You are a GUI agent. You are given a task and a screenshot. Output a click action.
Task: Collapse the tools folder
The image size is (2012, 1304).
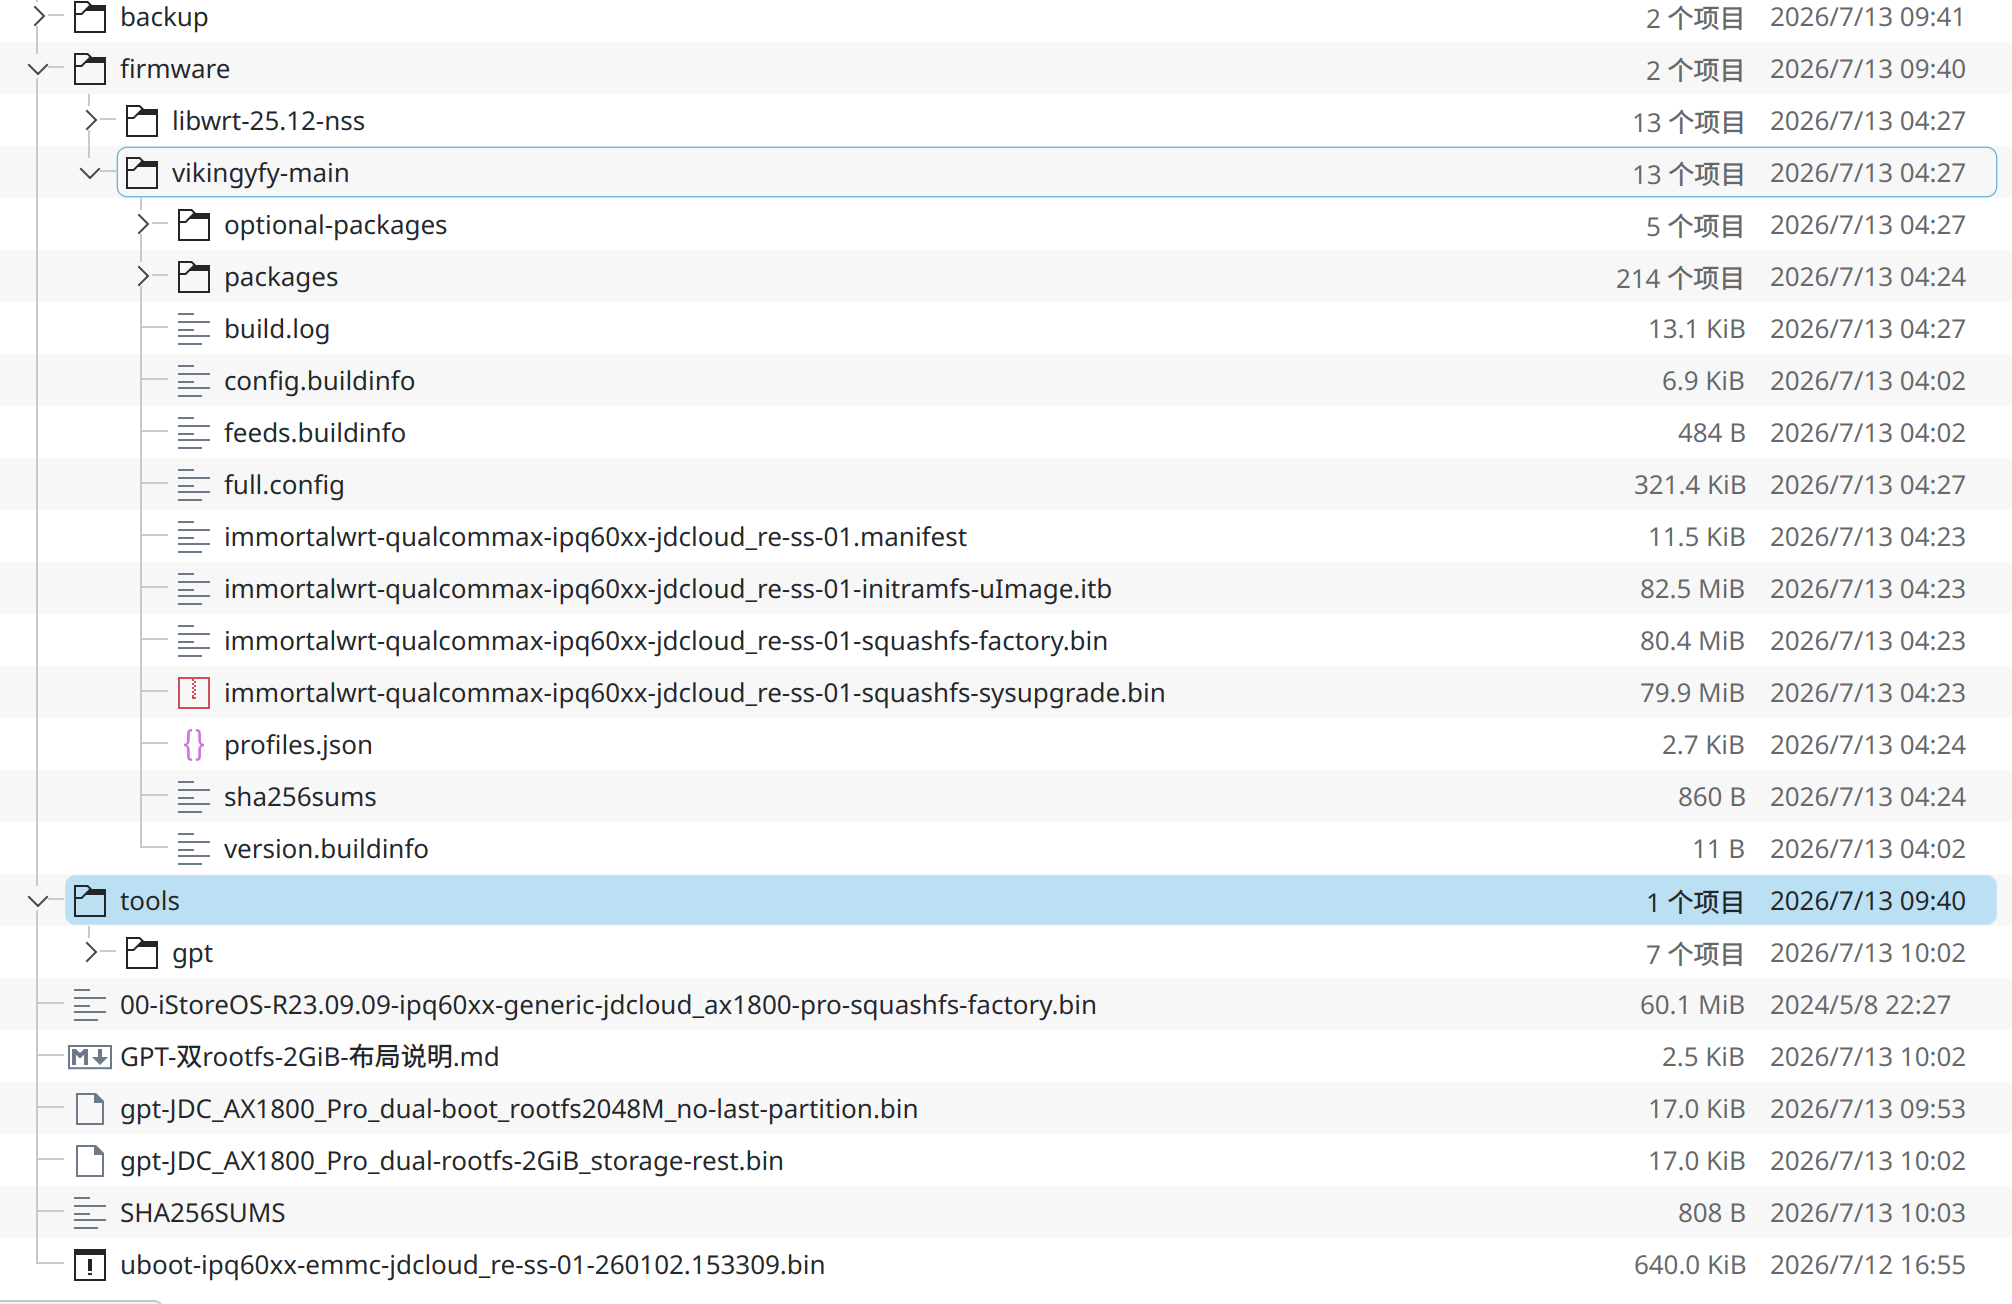click(39, 901)
